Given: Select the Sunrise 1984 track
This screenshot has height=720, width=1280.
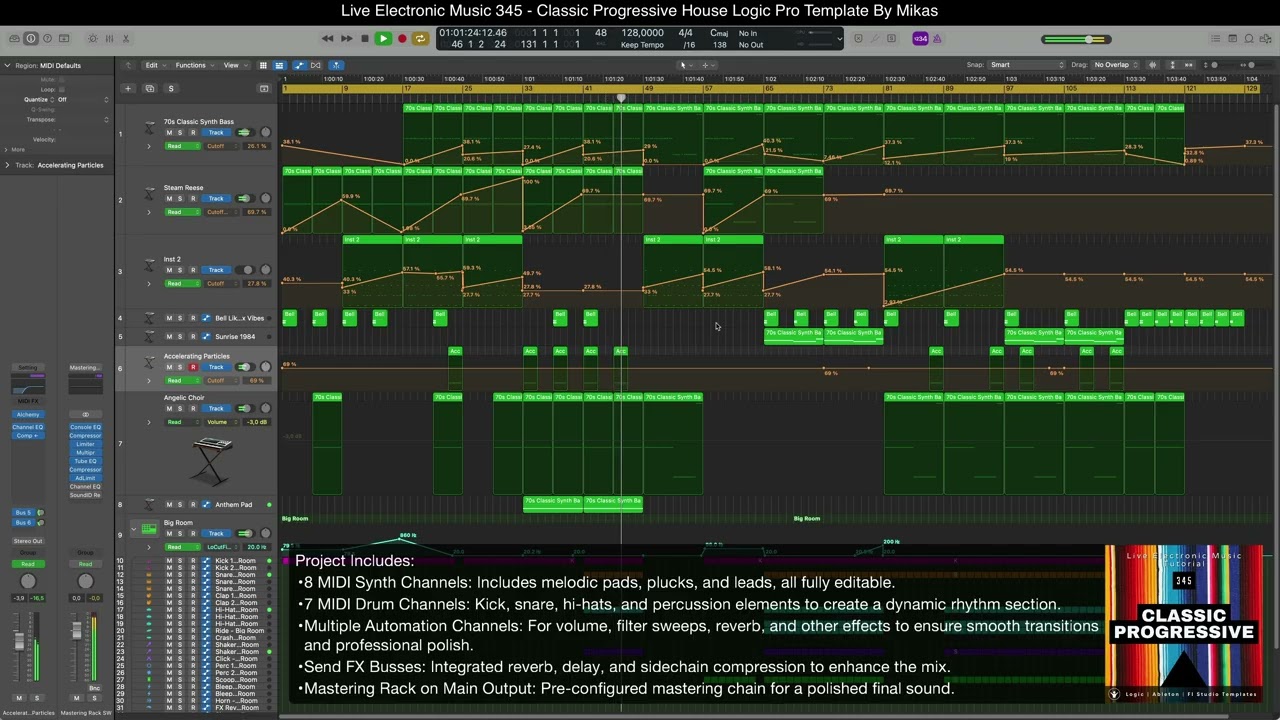Looking at the screenshot, I should pos(196,337).
